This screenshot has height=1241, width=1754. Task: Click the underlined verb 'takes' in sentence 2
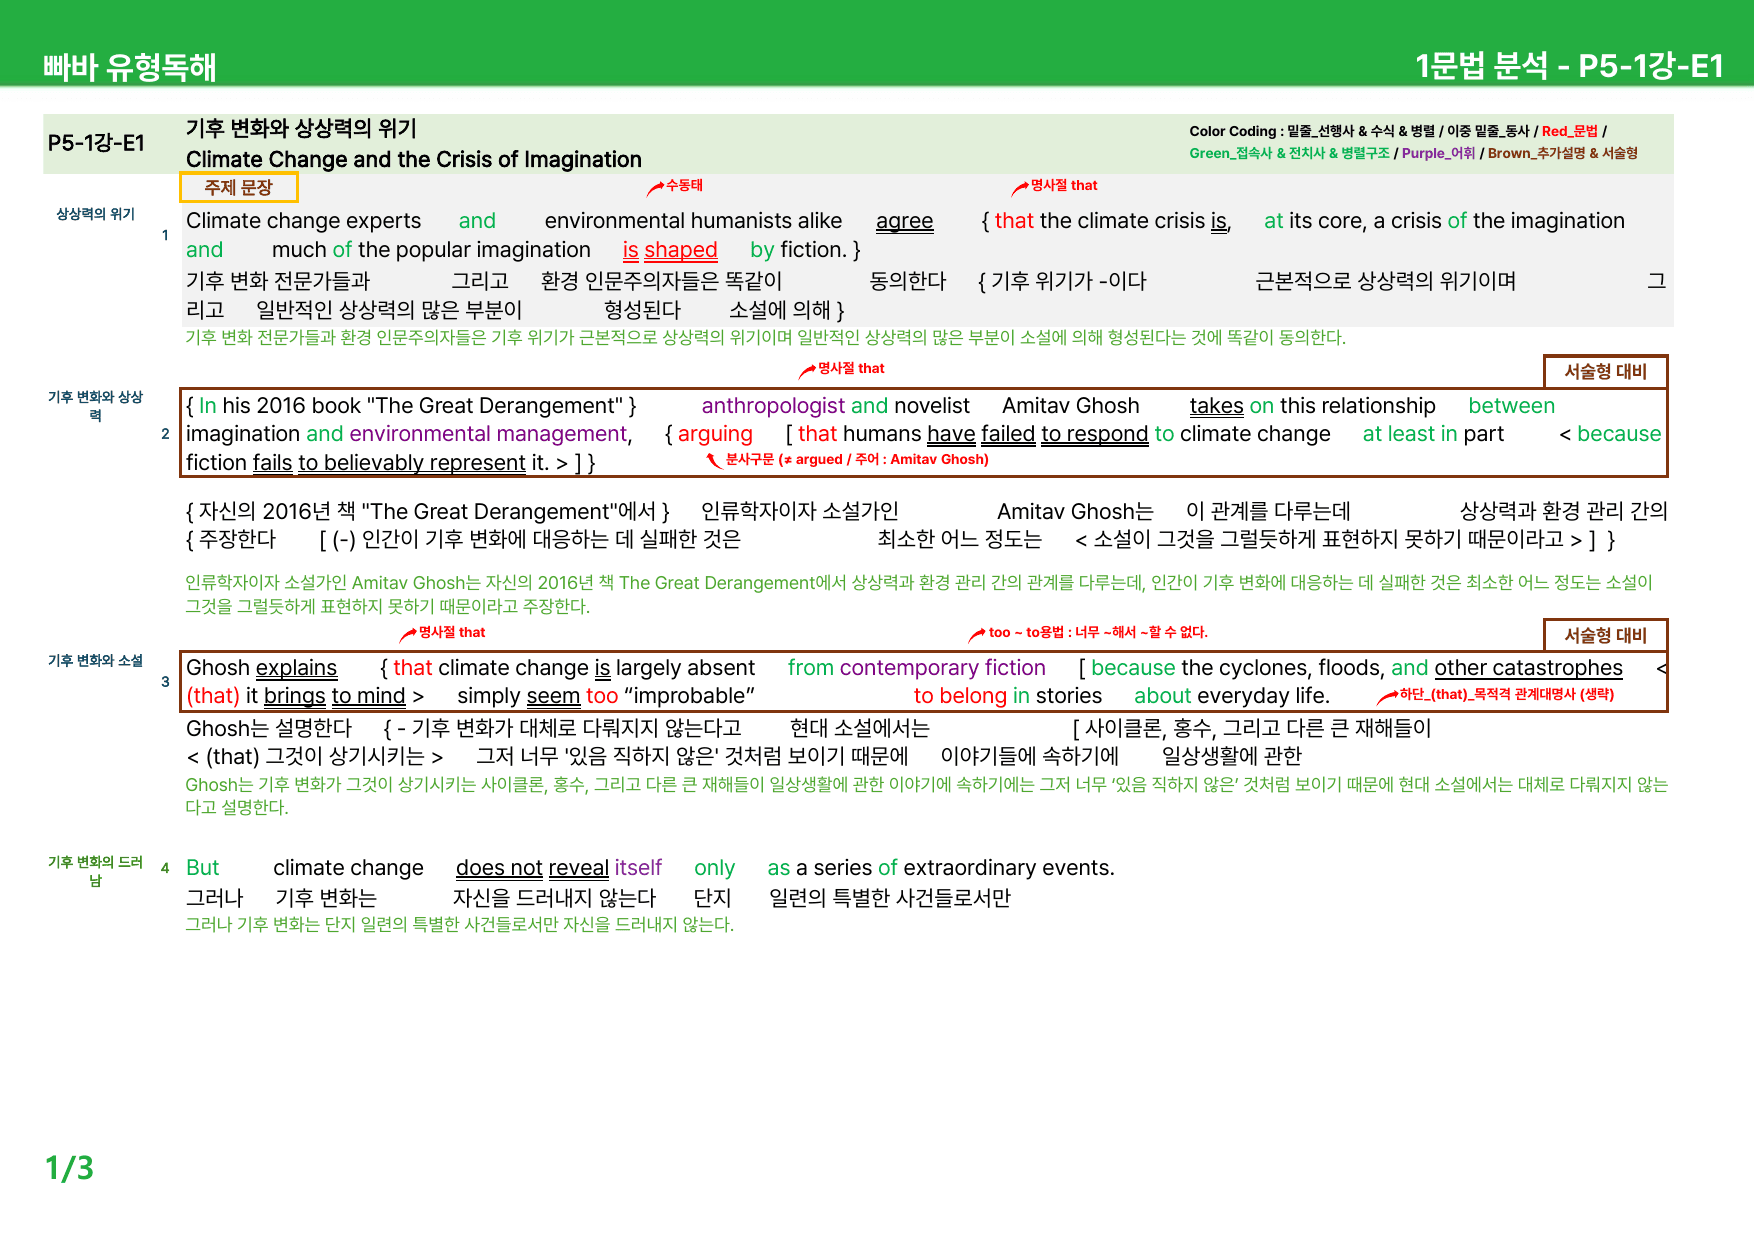tap(1216, 406)
